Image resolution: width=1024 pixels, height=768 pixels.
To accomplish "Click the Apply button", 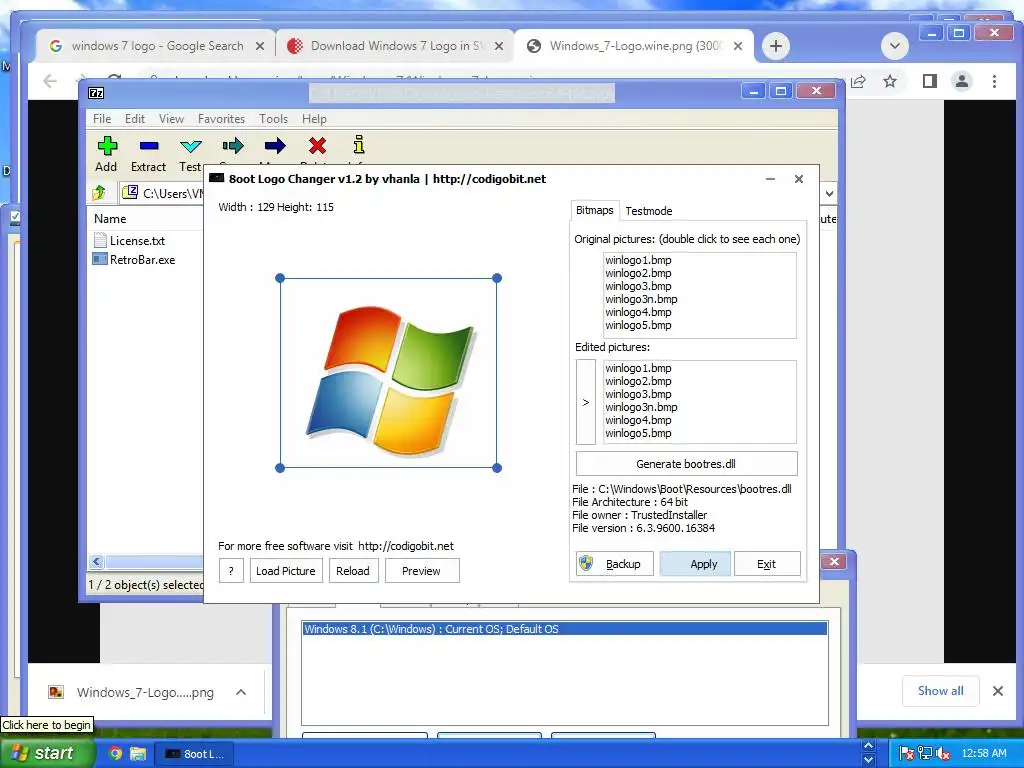I will point(696,564).
